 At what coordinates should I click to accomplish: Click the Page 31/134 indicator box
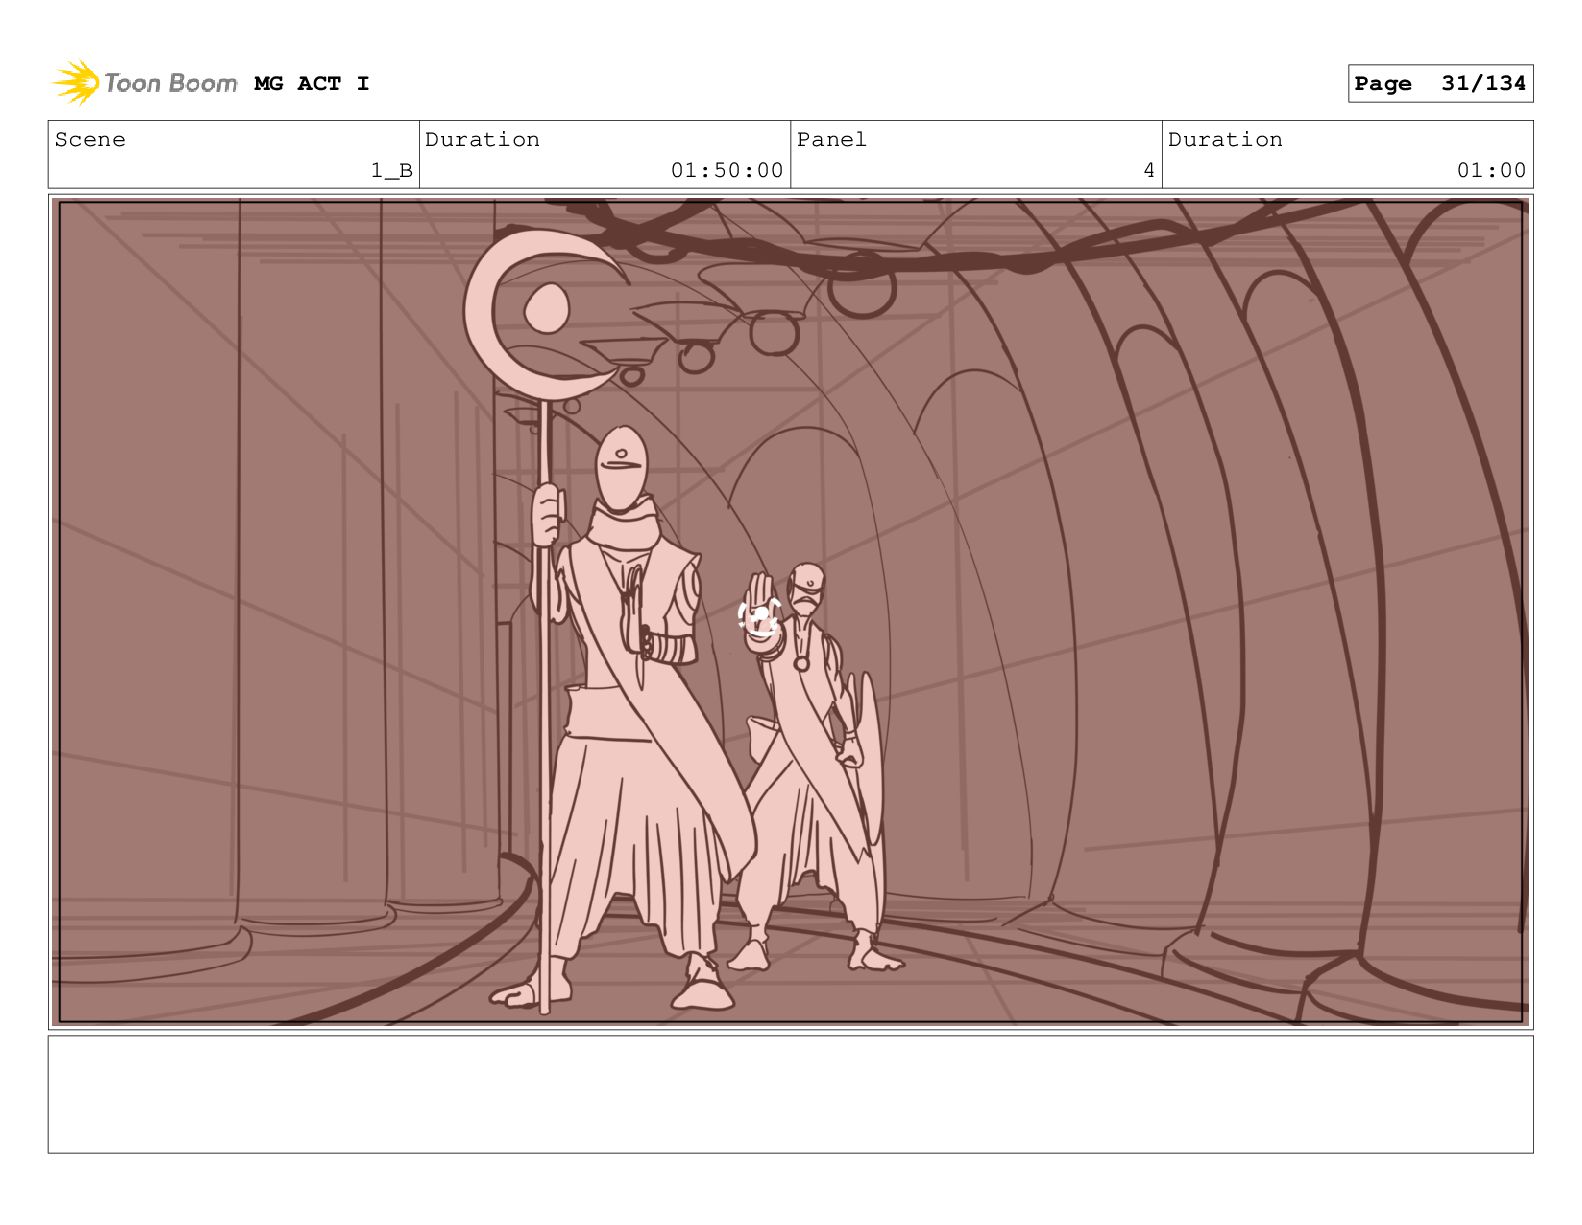pos(1439,84)
